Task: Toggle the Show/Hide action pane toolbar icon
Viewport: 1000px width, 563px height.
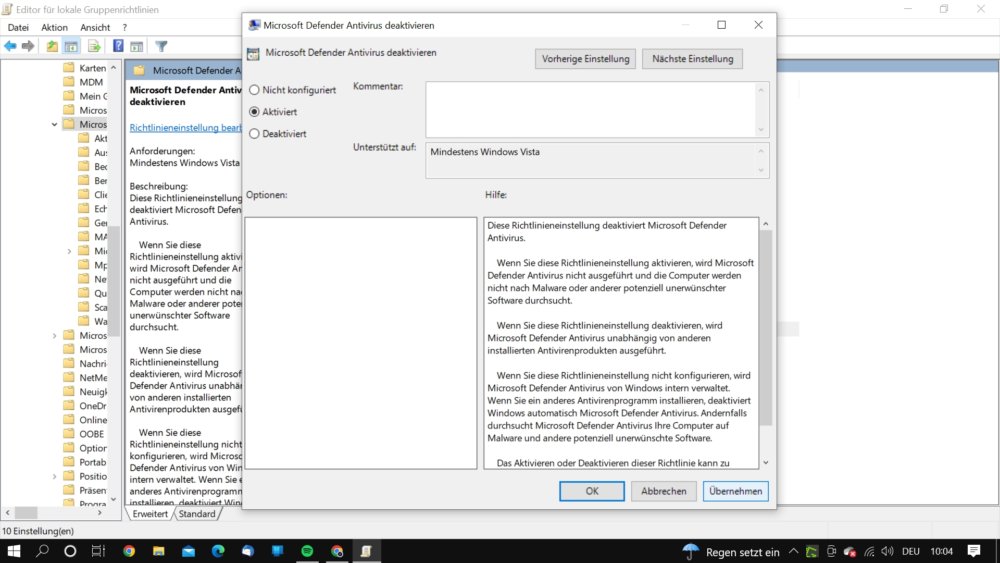Action: point(136,46)
